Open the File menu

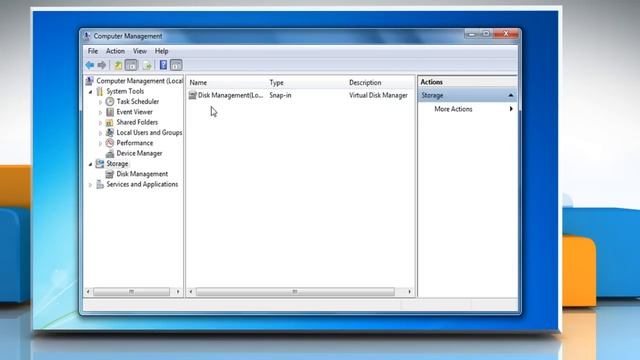[x=93, y=51]
